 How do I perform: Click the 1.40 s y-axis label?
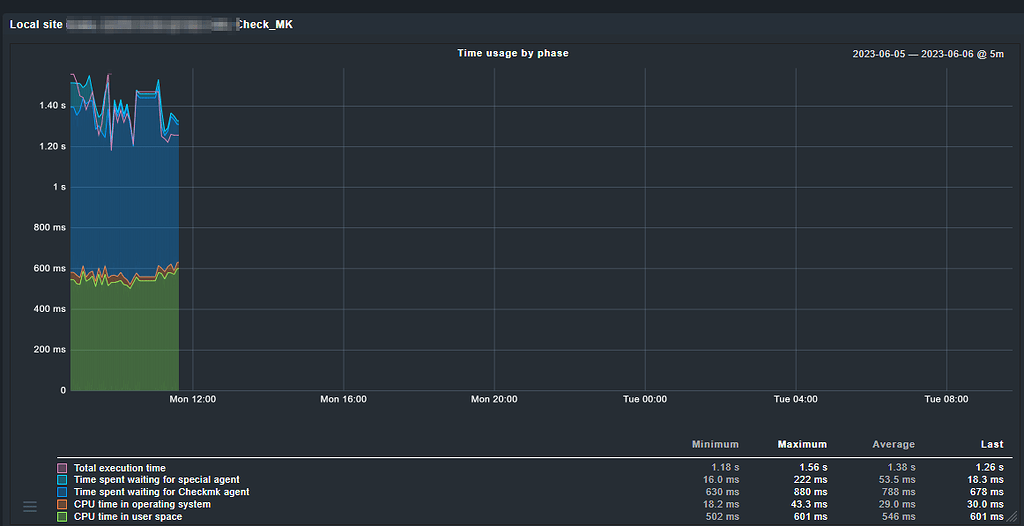point(54,105)
